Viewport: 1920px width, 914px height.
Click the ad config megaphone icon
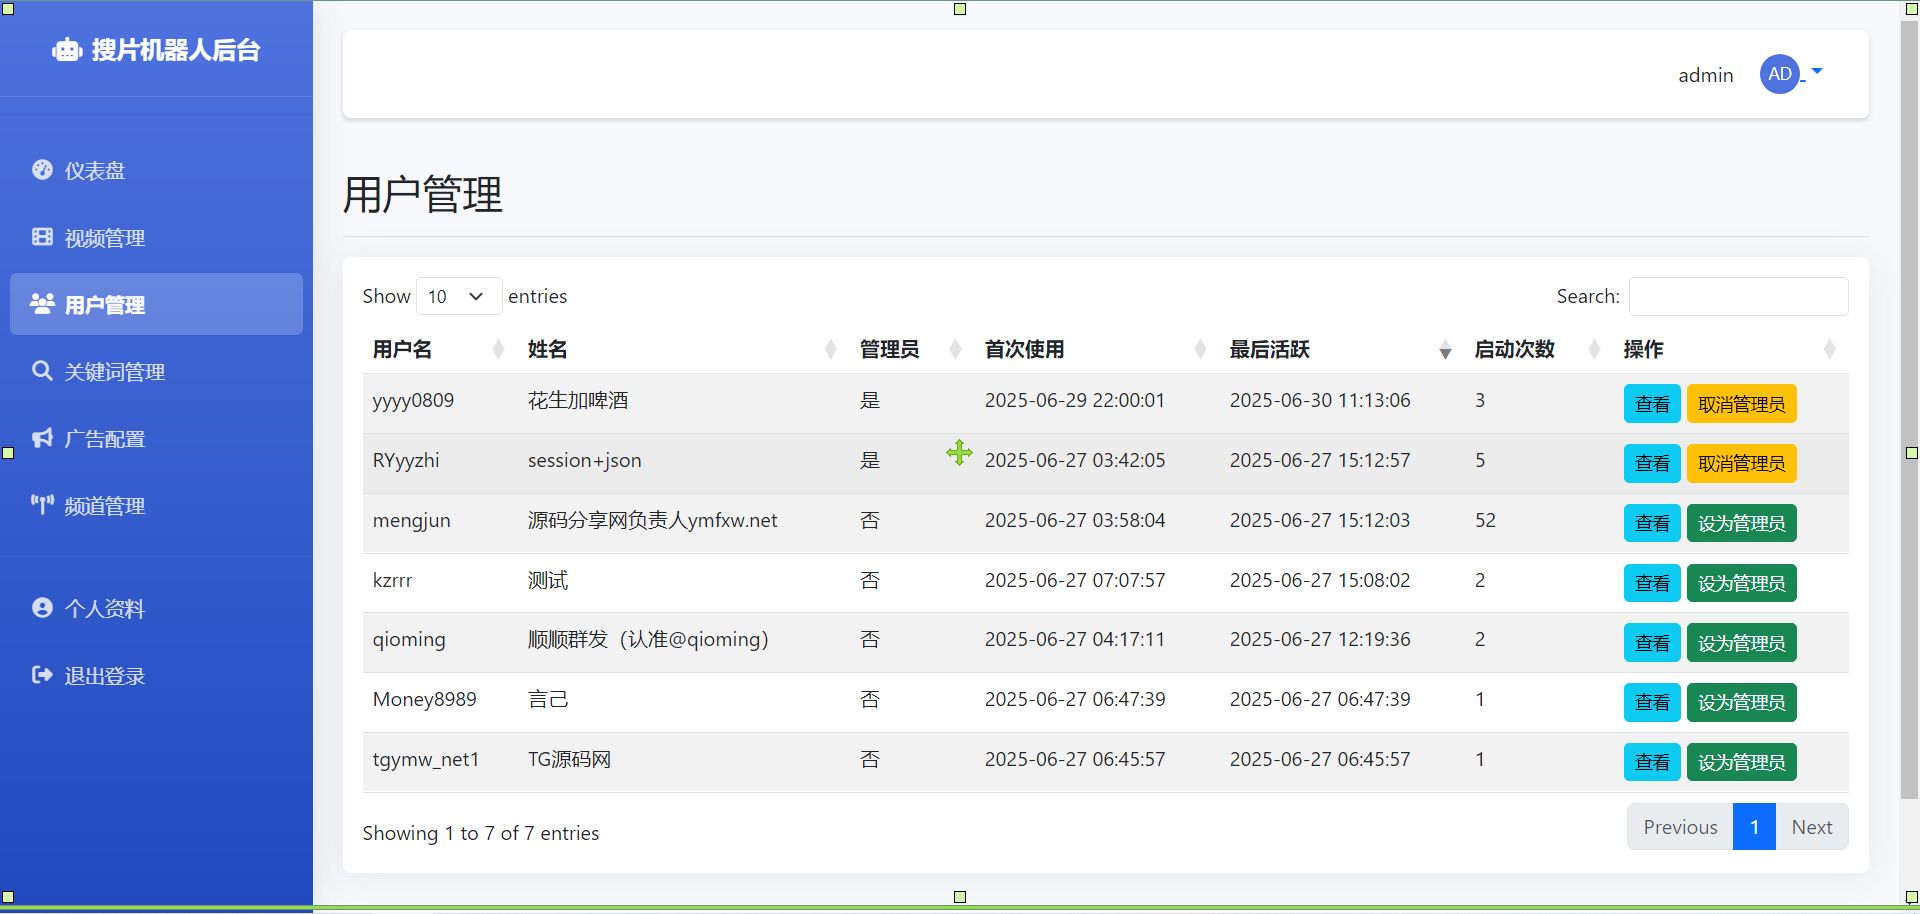(42, 438)
